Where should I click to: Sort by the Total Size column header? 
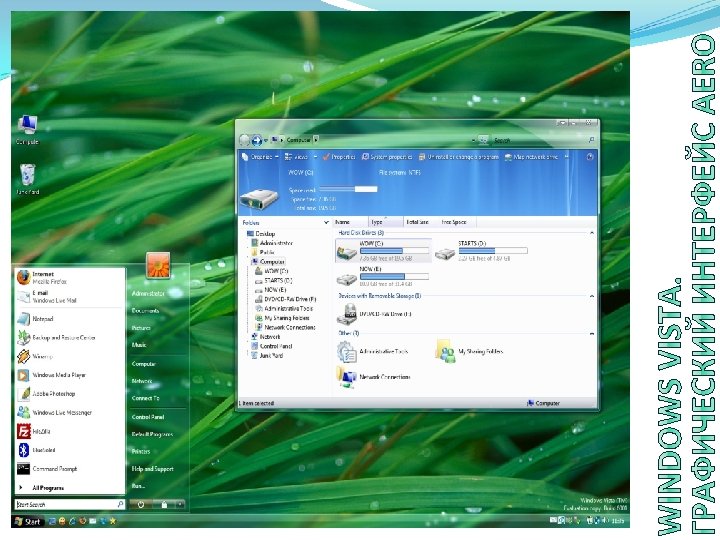coord(420,222)
